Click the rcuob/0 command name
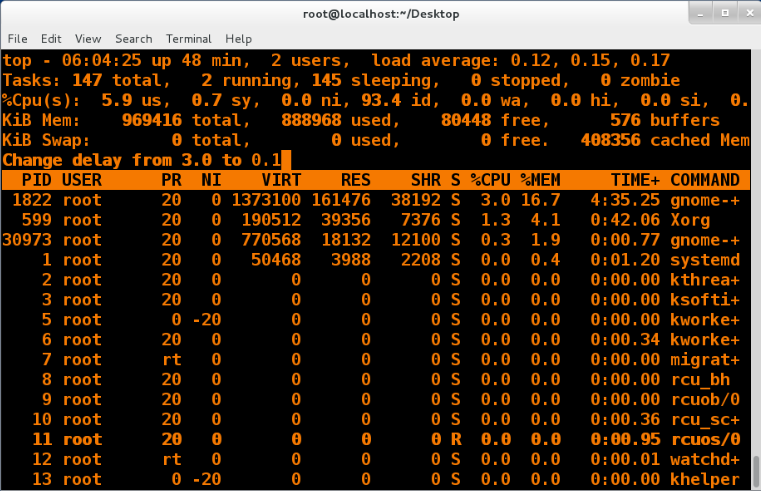 705,399
